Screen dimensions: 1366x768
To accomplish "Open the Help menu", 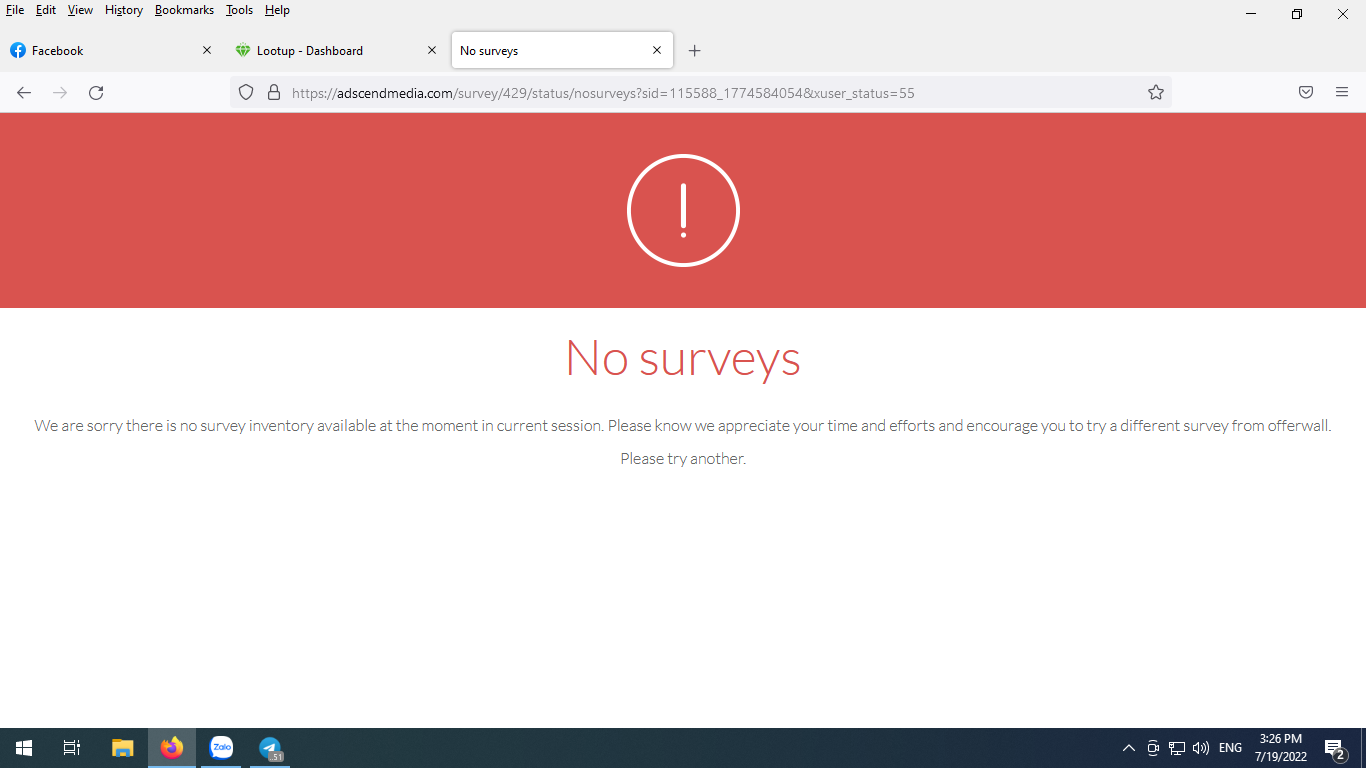I will point(277,10).
